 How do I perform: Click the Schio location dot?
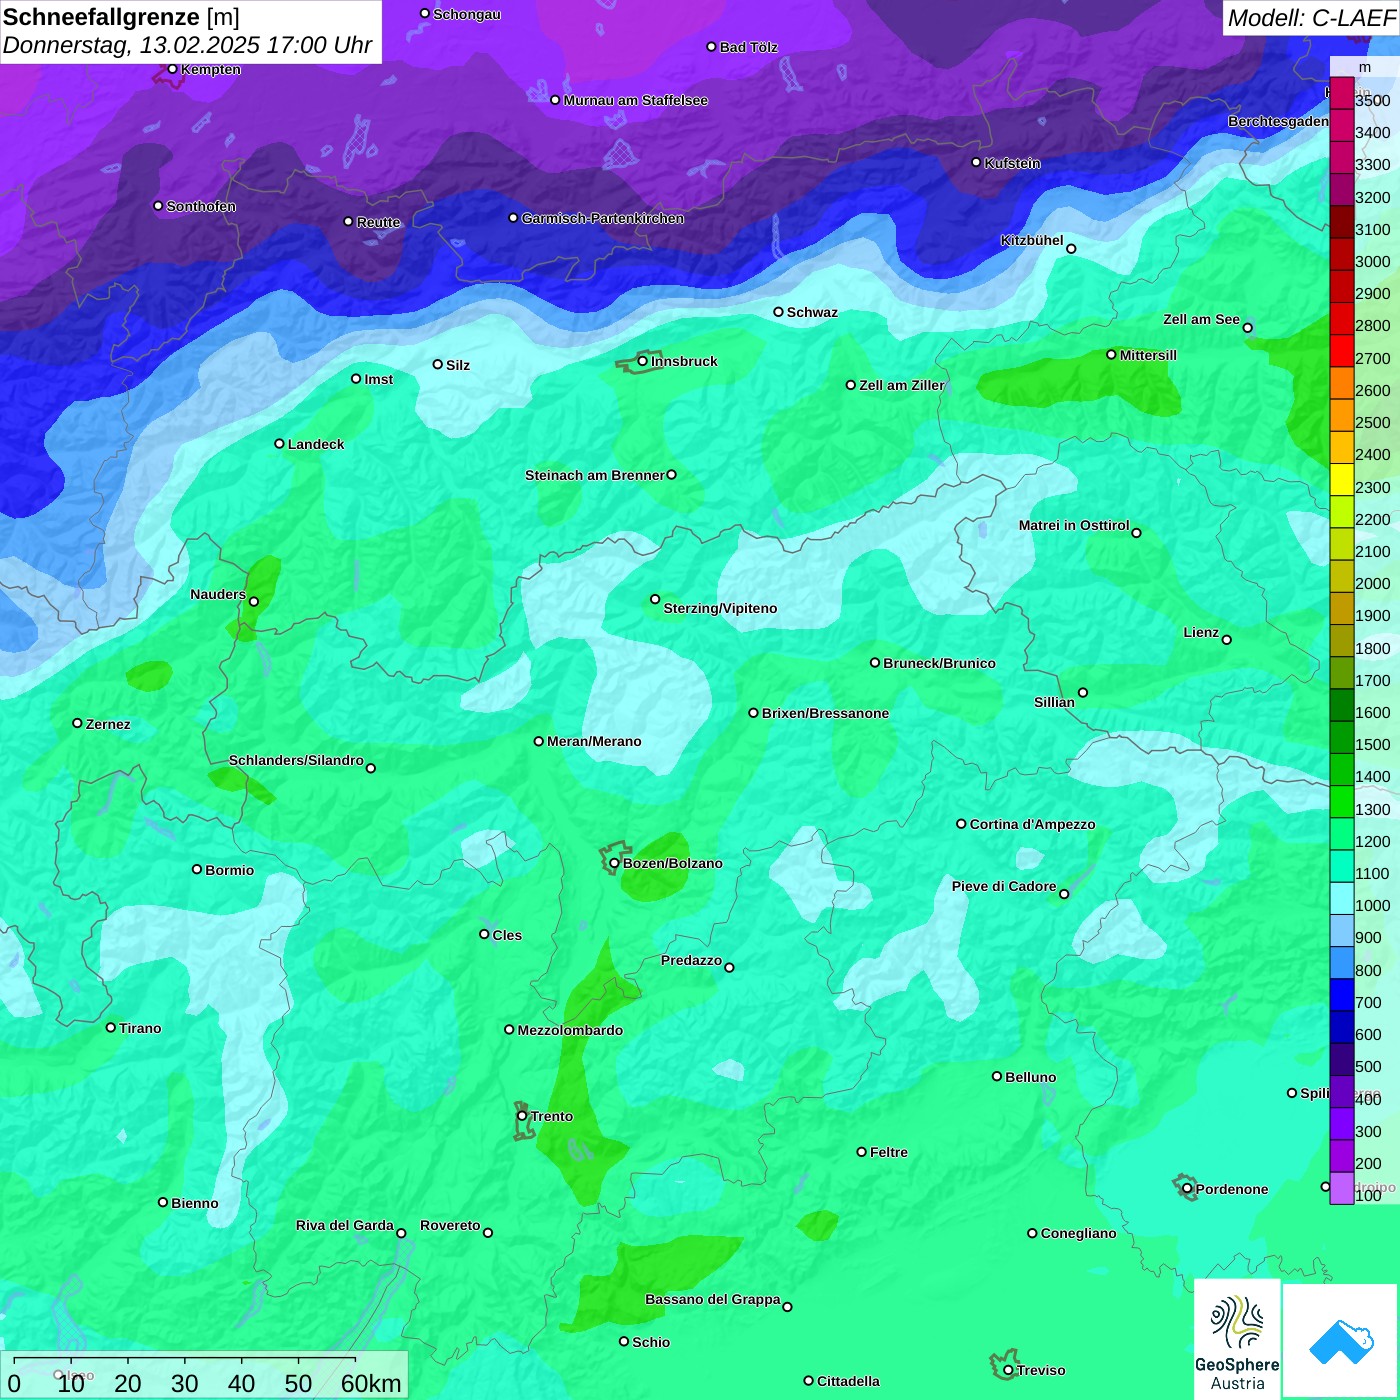coord(624,1341)
